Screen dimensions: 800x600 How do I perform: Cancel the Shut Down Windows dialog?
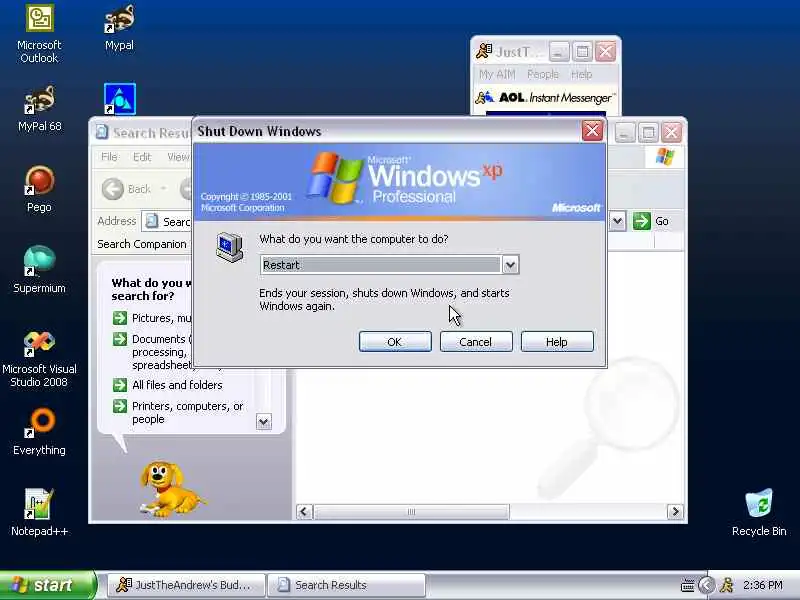point(476,342)
